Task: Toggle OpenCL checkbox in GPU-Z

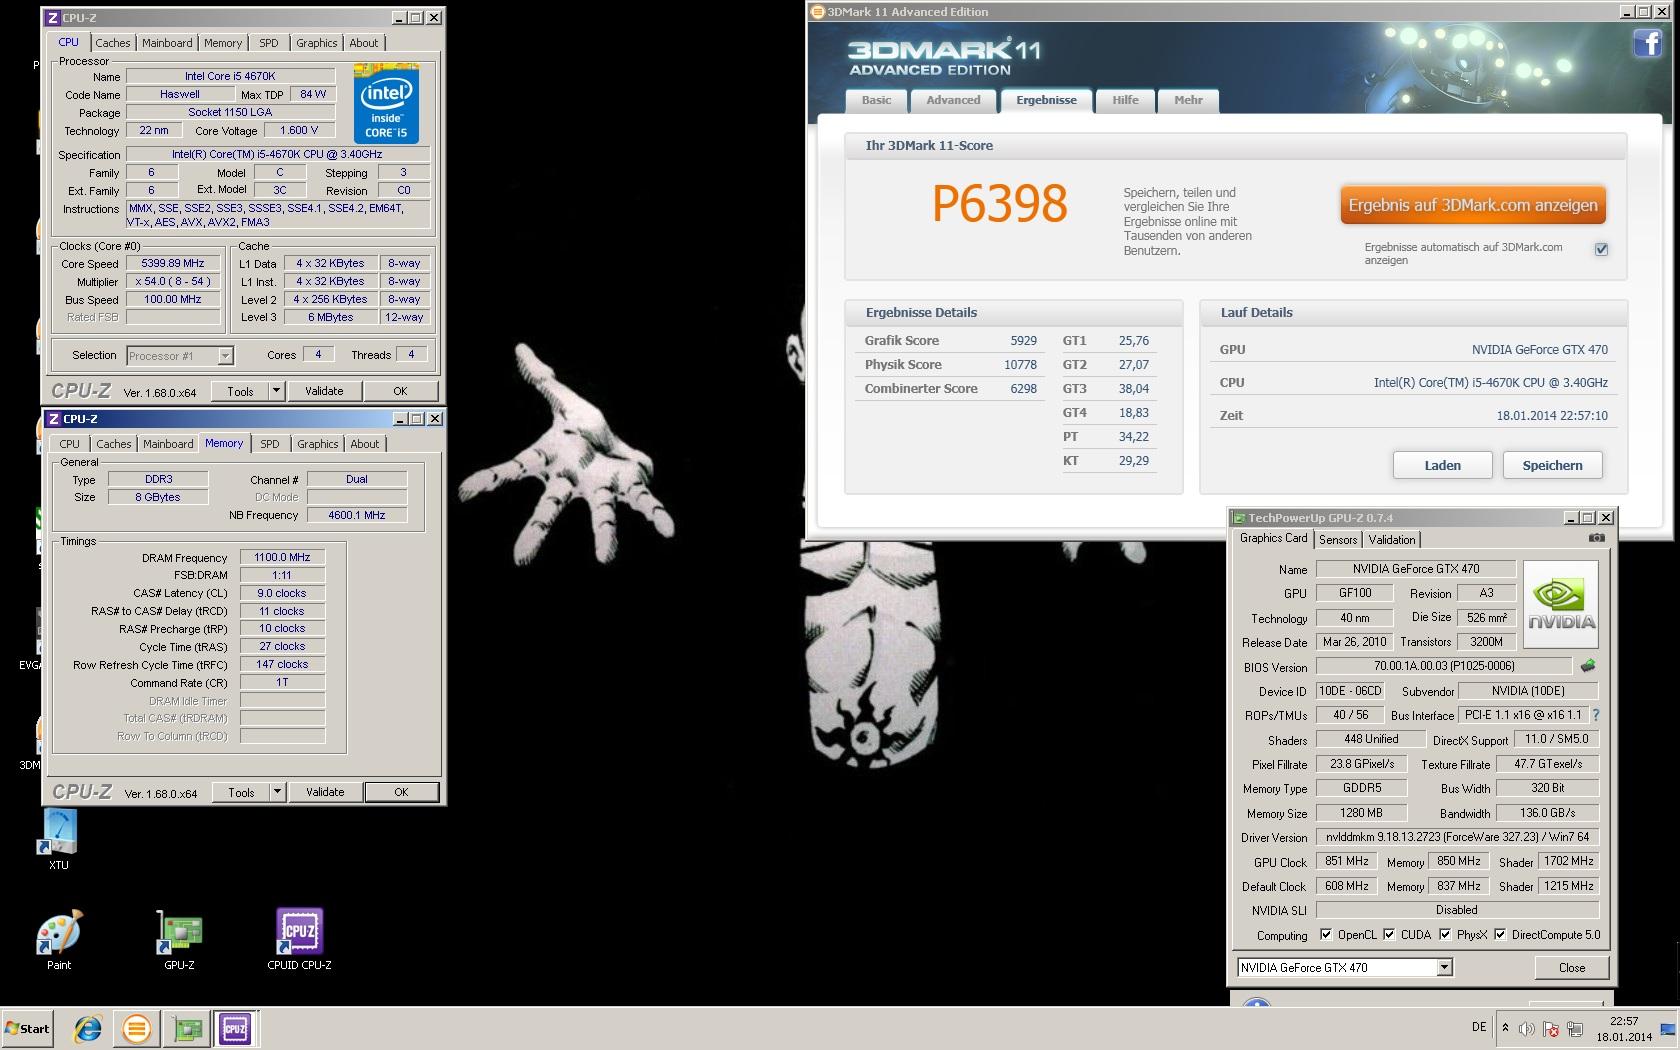Action: (x=1325, y=935)
